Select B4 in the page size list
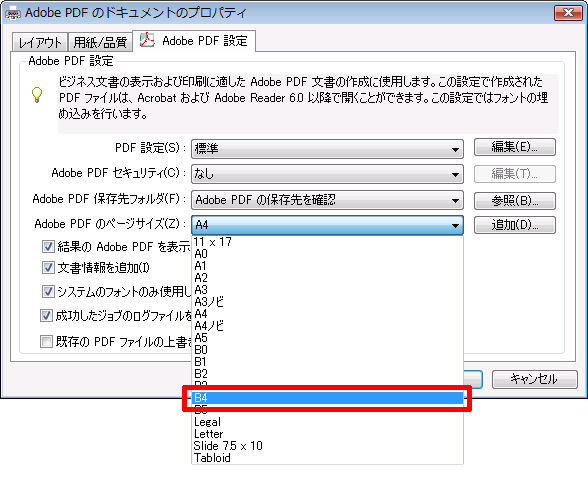Image resolution: width=588 pixels, height=480 pixels. [x=327, y=398]
